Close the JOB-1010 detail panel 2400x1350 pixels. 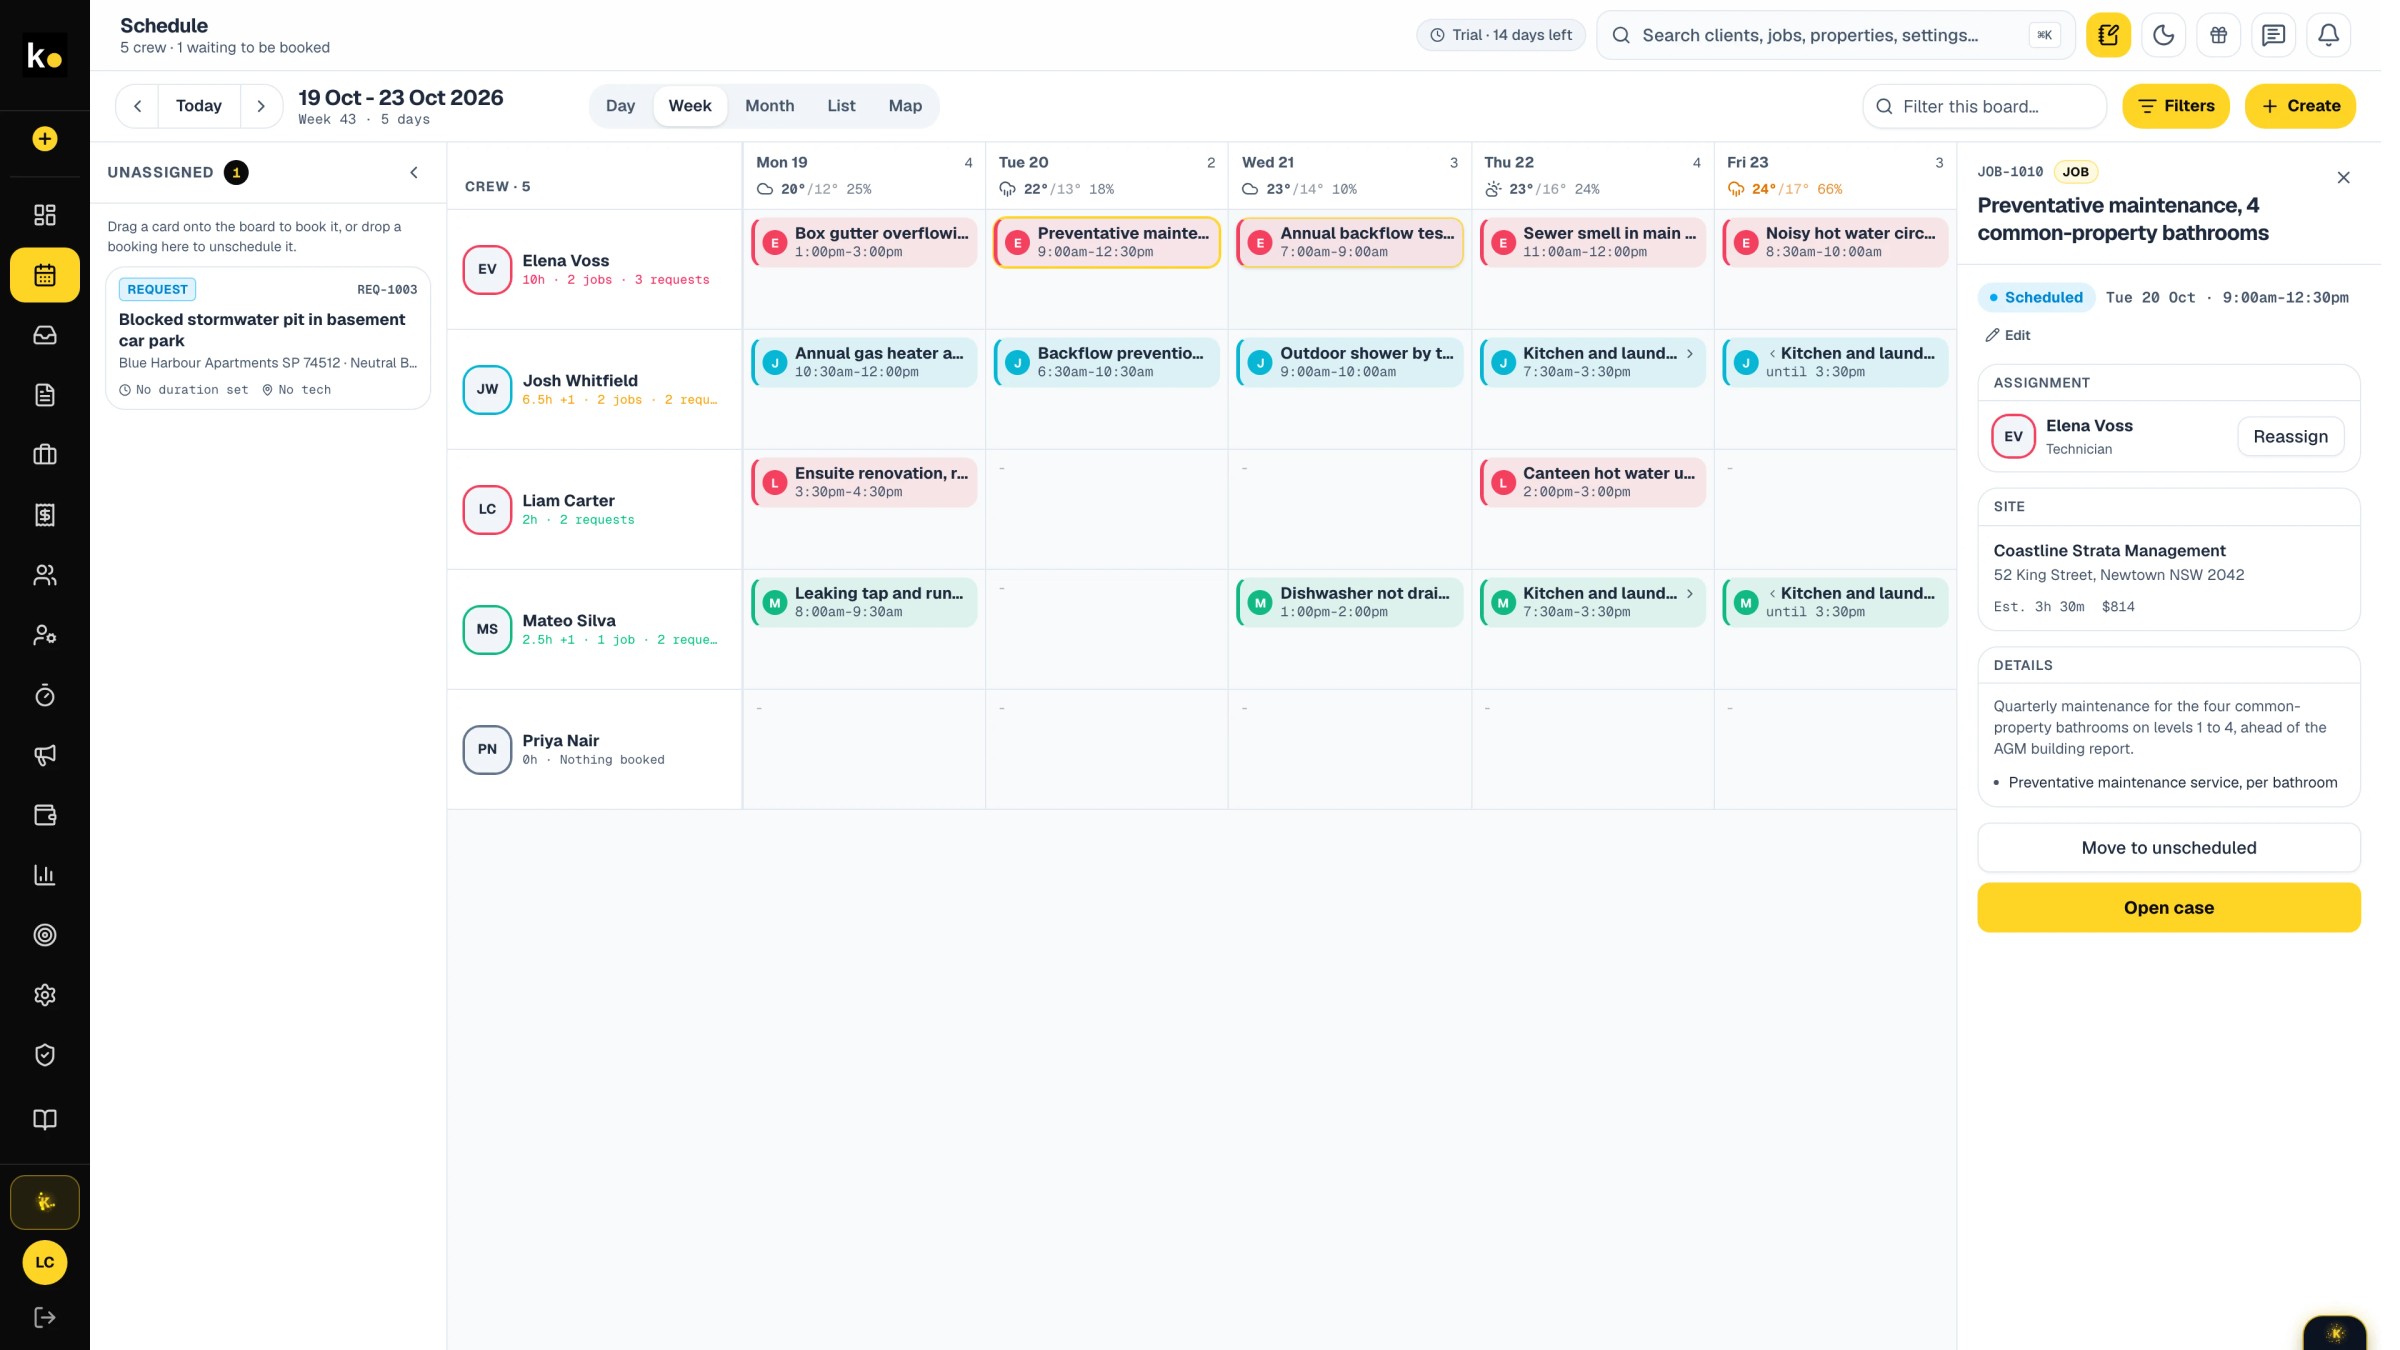coord(2343,178)
